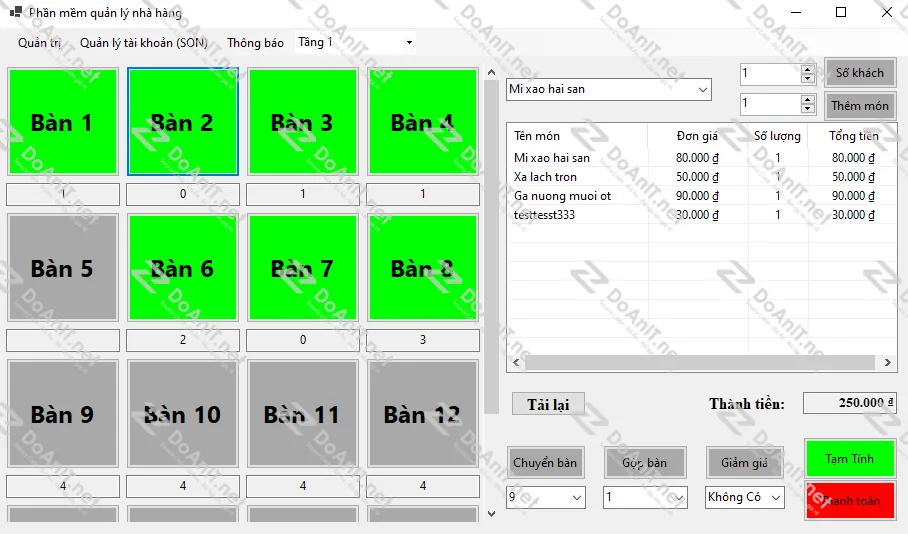Viewport: 908px width, 534px height.
Task: Increase the dish quantity spinner value
Action: (807, 100)
